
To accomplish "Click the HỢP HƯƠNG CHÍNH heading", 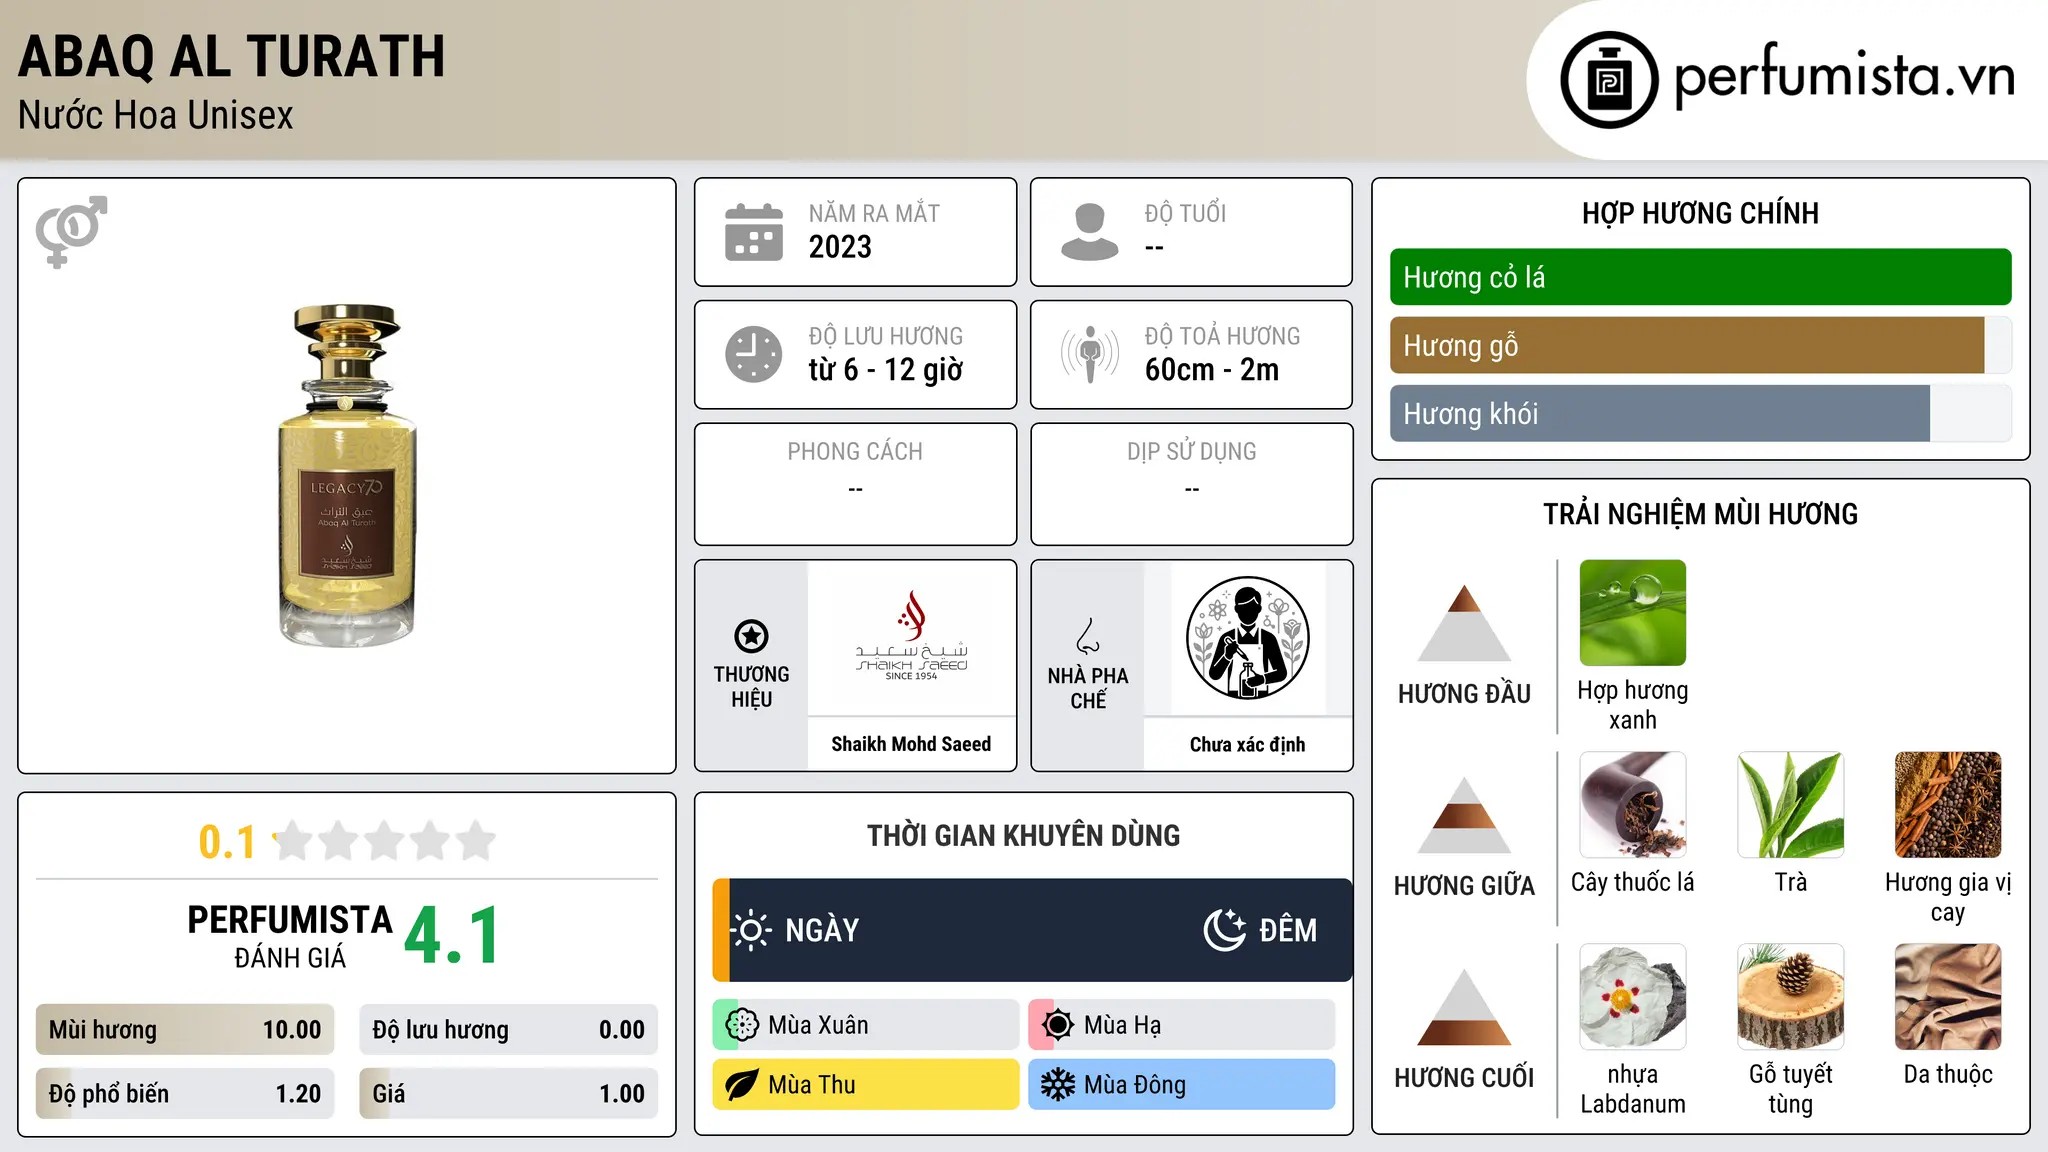I will [1700, 213].
